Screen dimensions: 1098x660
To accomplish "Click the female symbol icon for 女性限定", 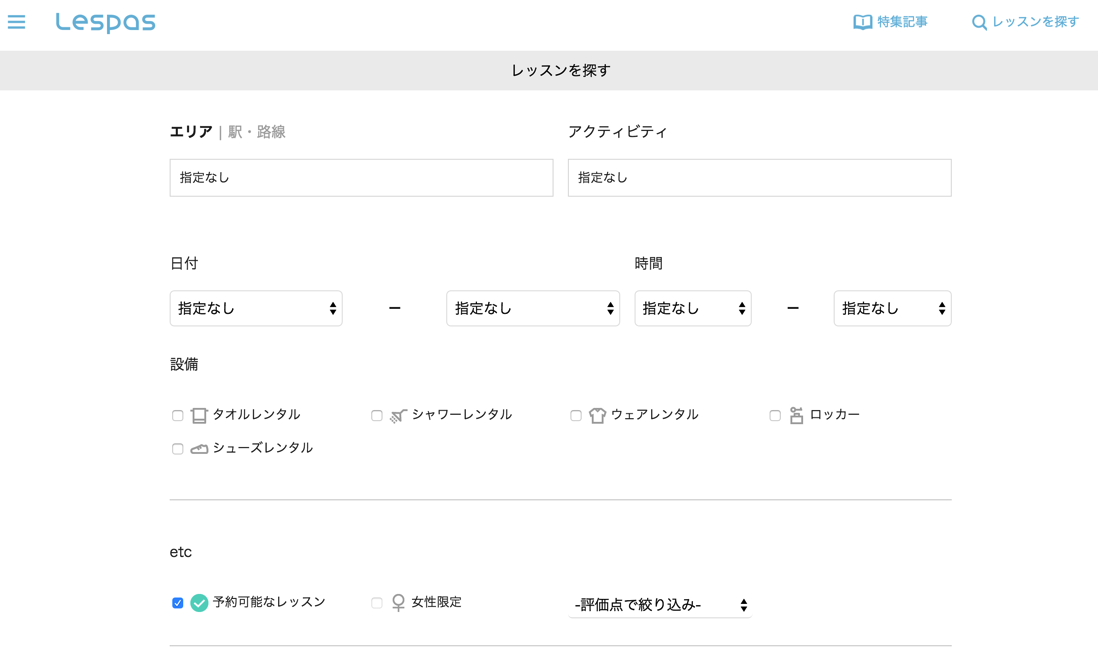I will pos(398,603).
